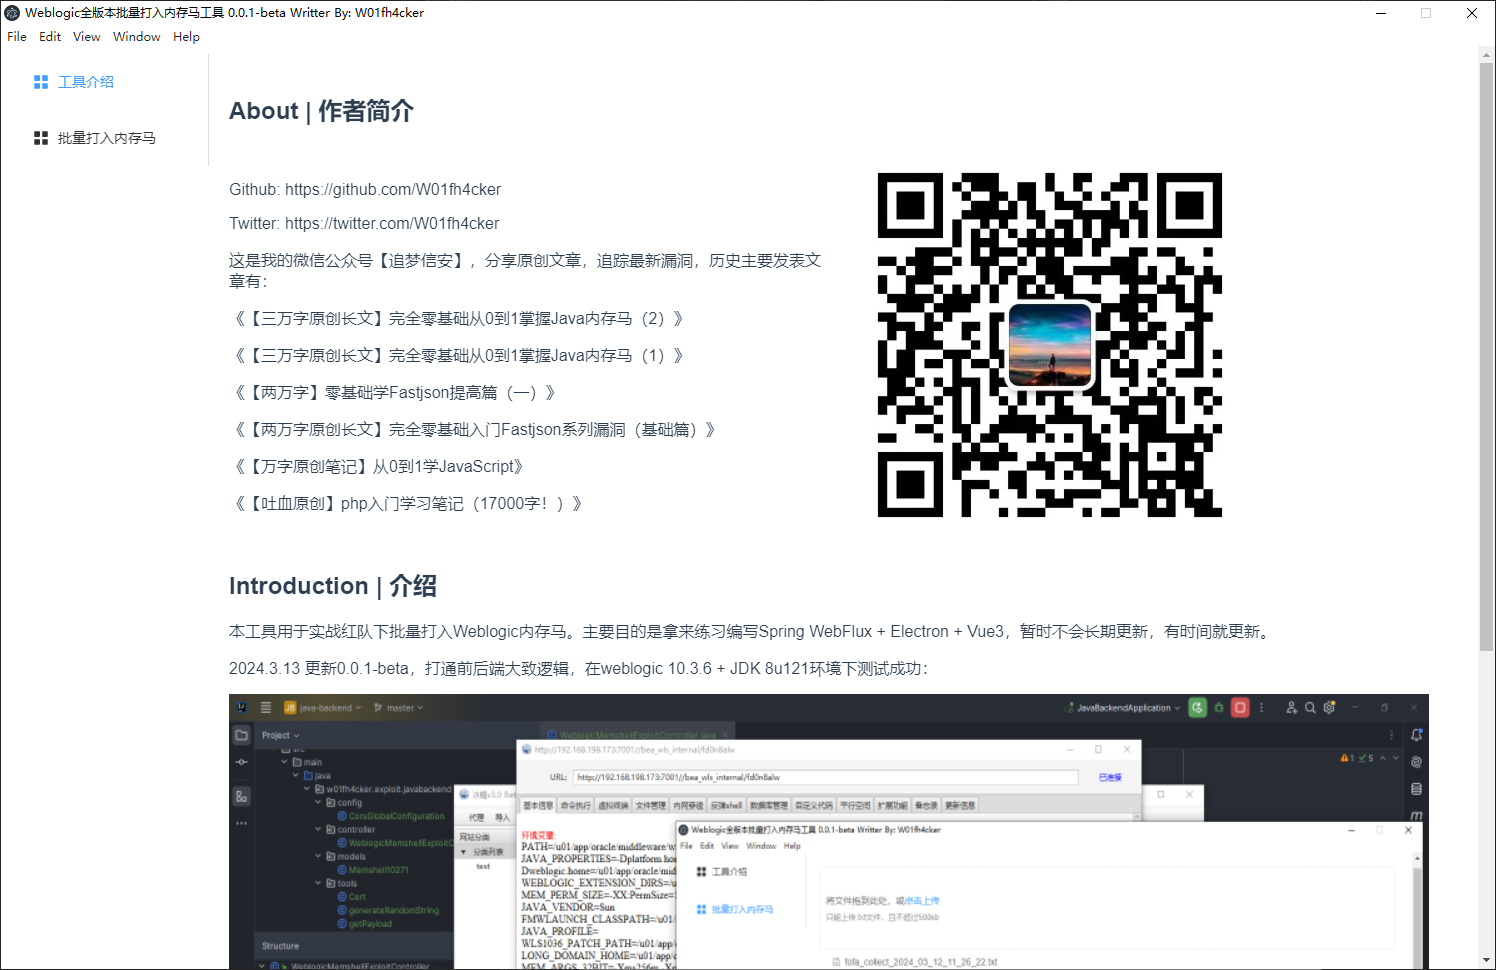Close the Weblogic tool window
The width and height of the screenshot is (1496, 970).
pyautogui.click(x=1472, y=13)
